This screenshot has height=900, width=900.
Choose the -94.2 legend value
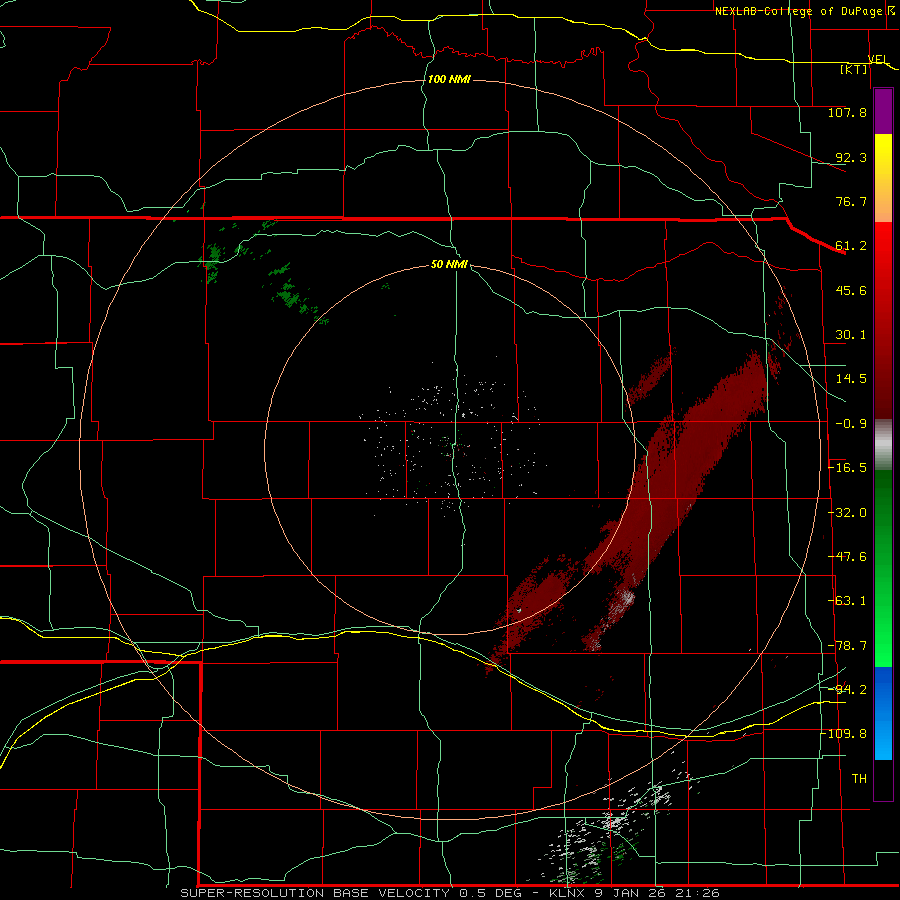847,689
